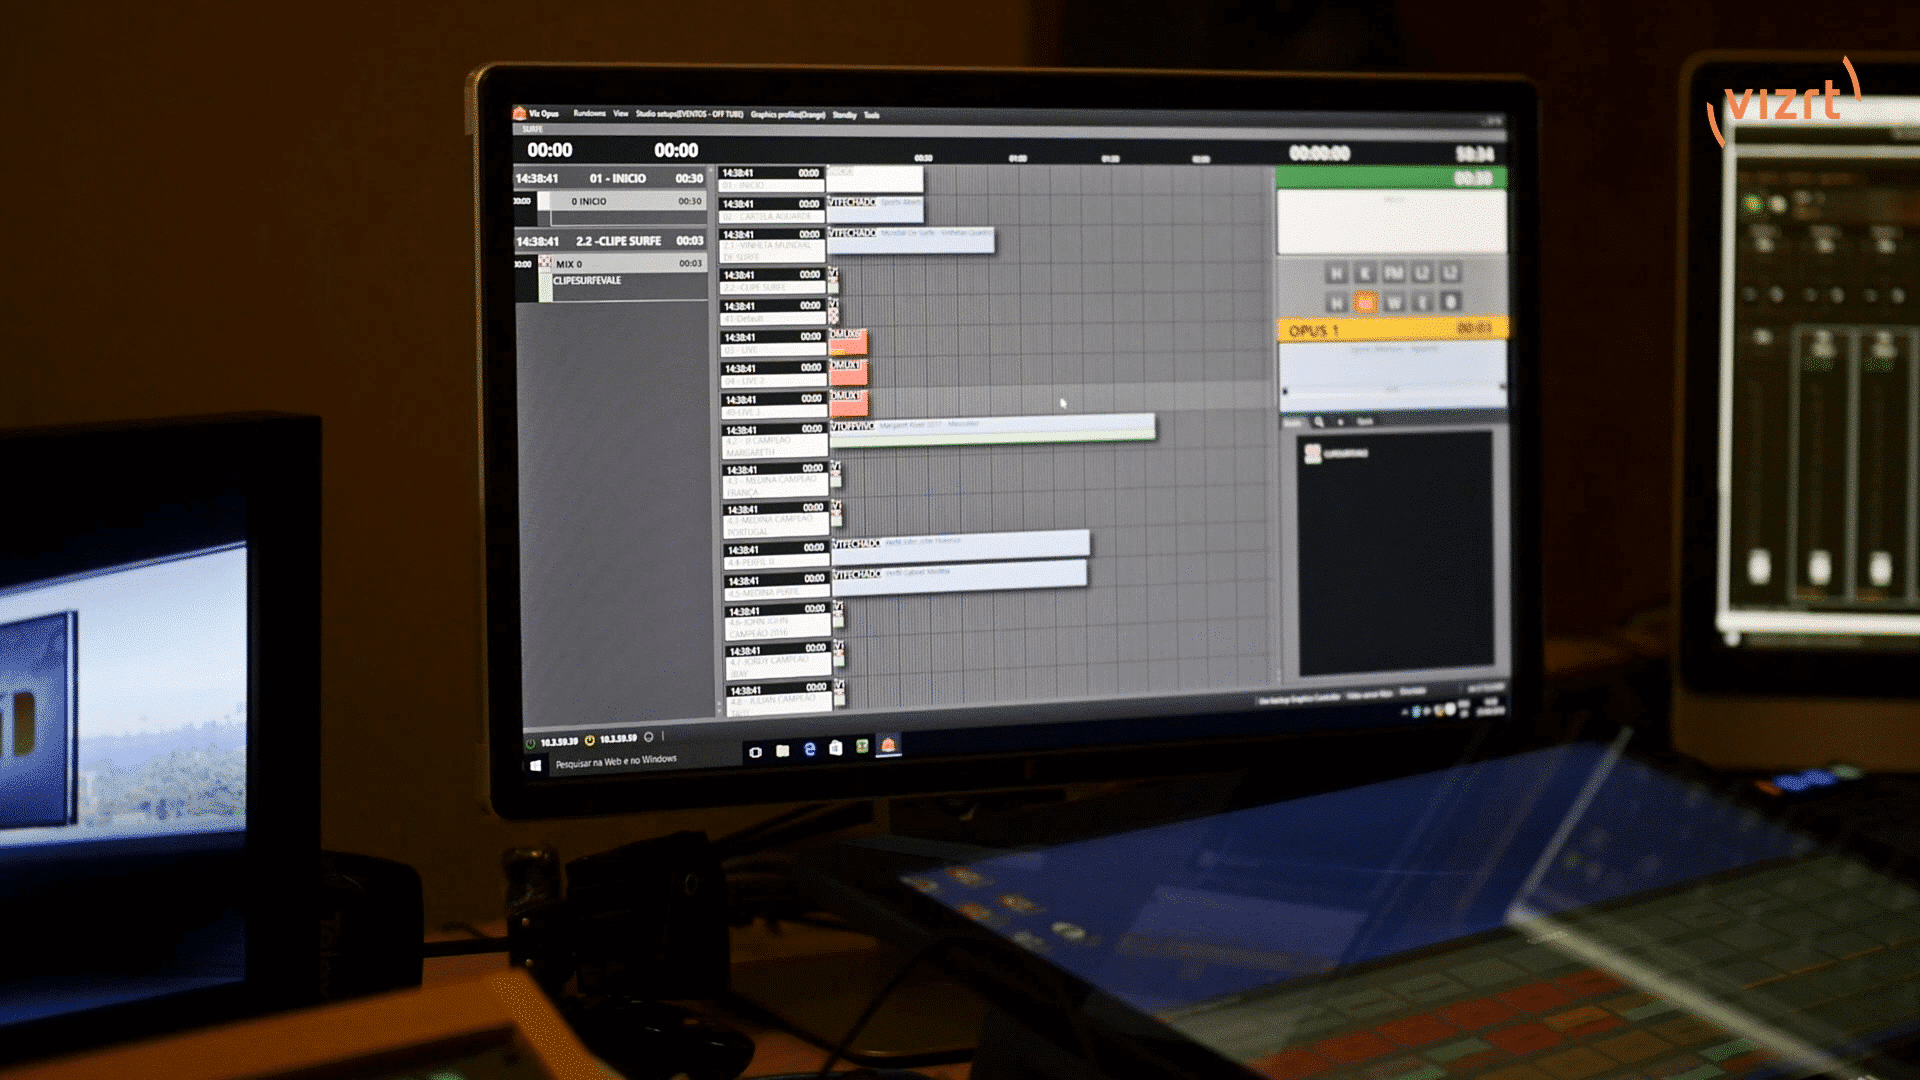Viewport: 1920px width, 1080px height.
Task: Select the clip thumbnail in the dark browser panel
Action: [1313, 454]
